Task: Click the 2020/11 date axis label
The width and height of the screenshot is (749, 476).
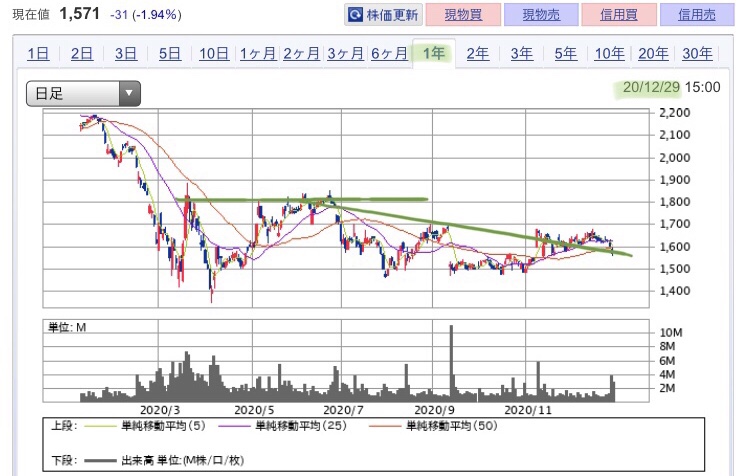Action: click(528, 410)
